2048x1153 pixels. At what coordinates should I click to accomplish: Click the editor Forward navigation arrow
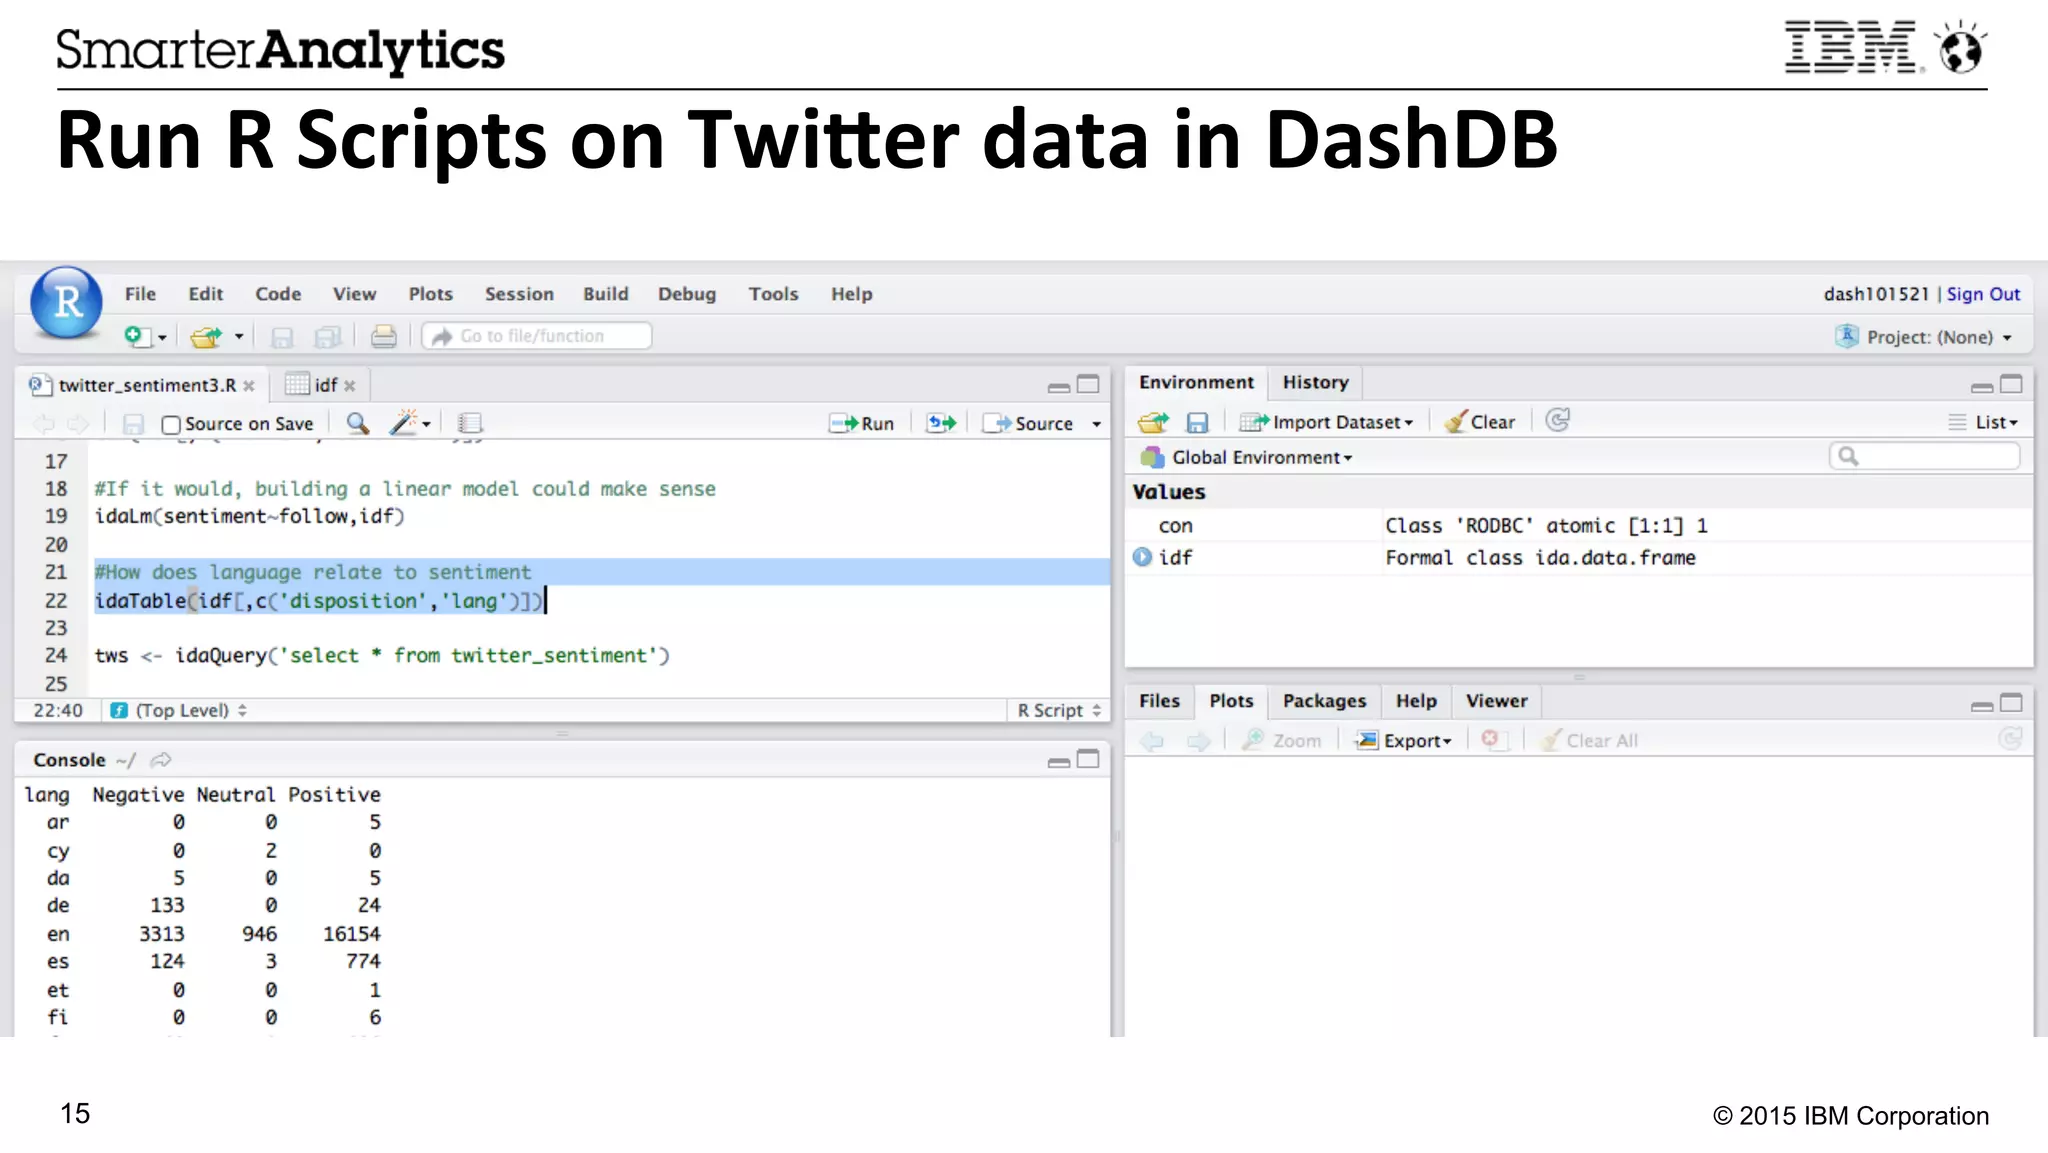79,424
